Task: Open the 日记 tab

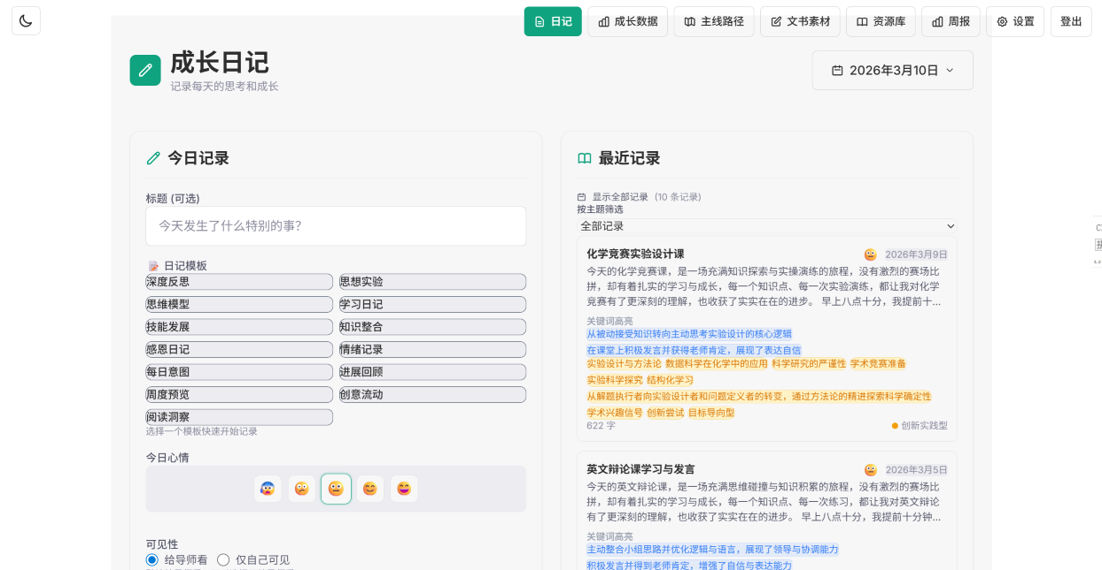Action: point(553,22)
